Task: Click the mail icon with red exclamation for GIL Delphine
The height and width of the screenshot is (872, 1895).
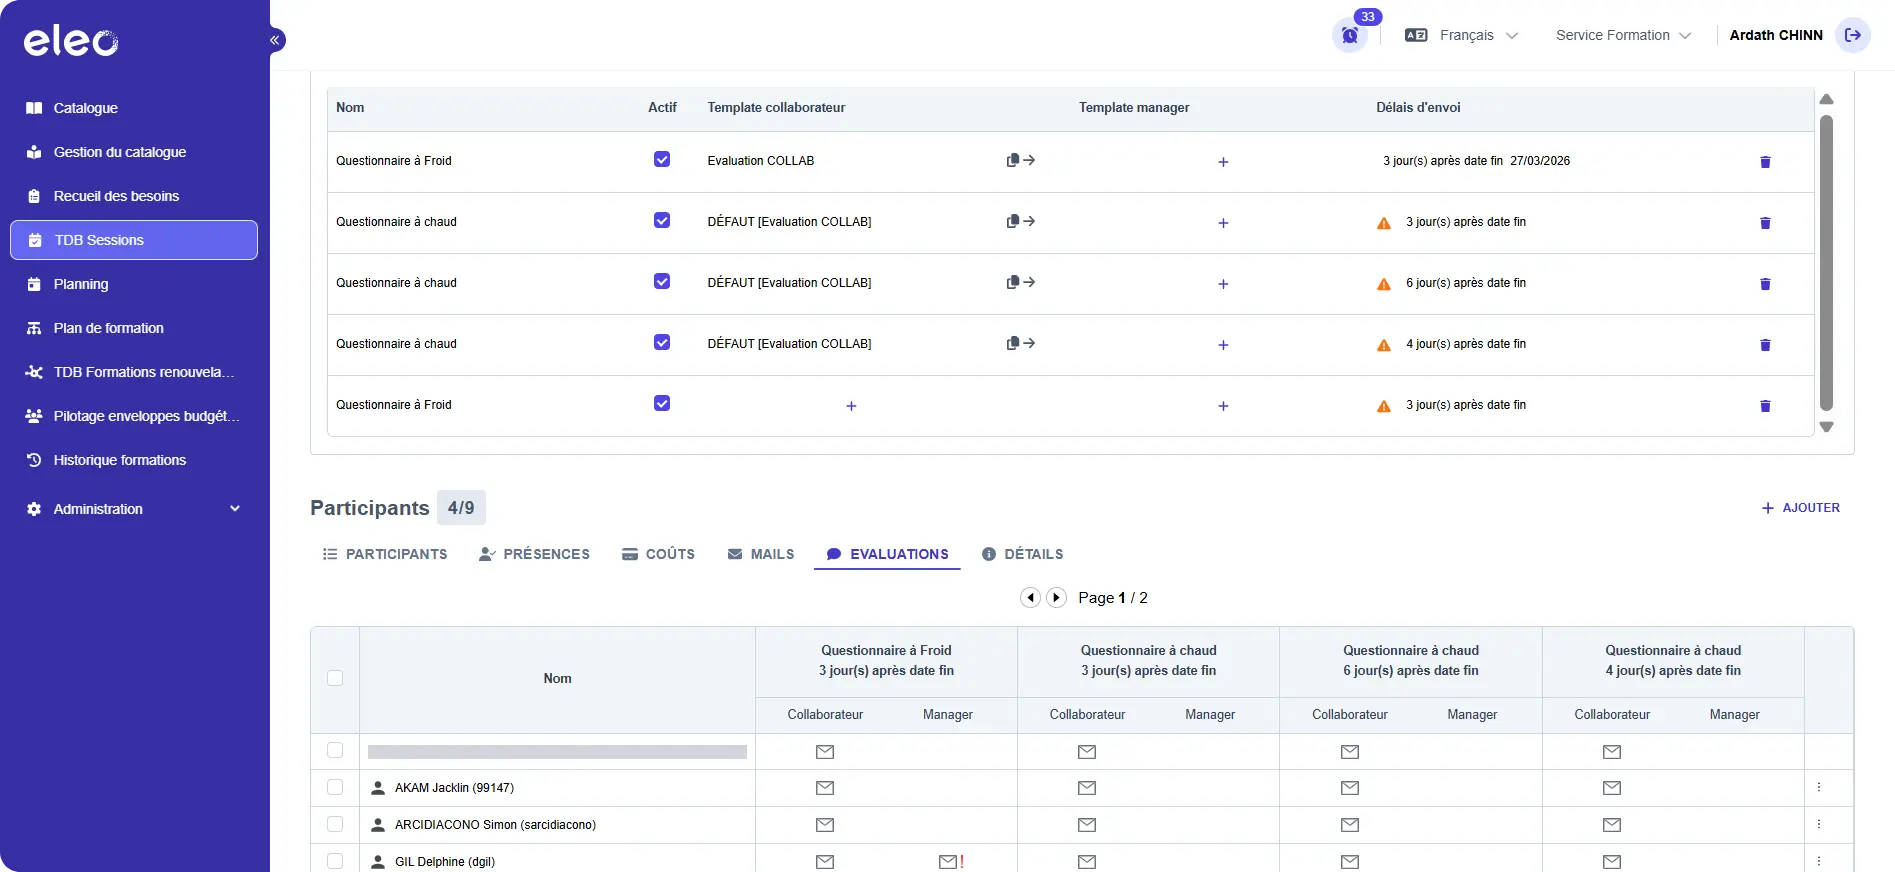Action: coord(951,861)
